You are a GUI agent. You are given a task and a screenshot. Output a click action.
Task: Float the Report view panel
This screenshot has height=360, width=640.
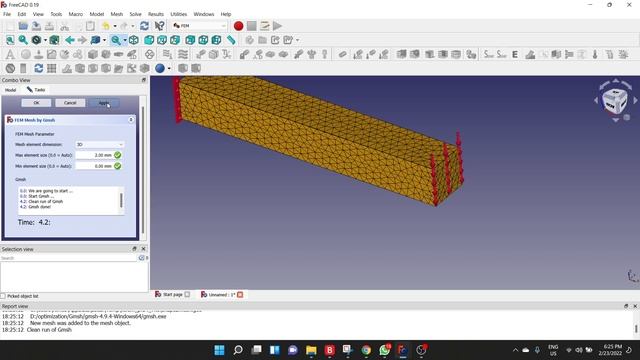click(x=626, y=306)
